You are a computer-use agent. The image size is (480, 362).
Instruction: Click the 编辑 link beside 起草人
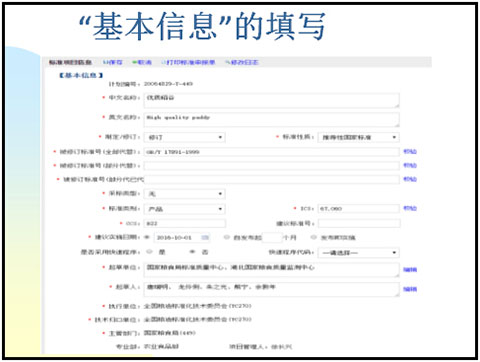pyautogui.click(x=410, y=289)
